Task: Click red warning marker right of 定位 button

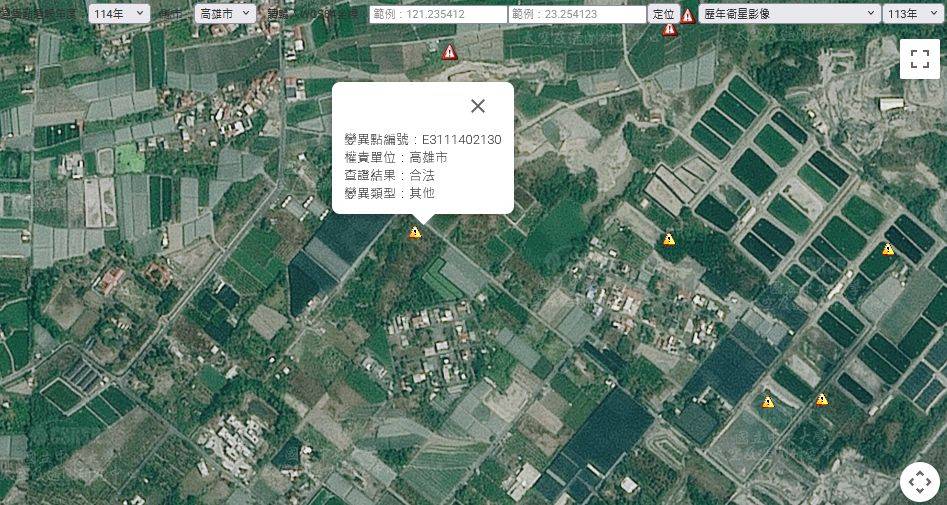Action: (688, 15)
